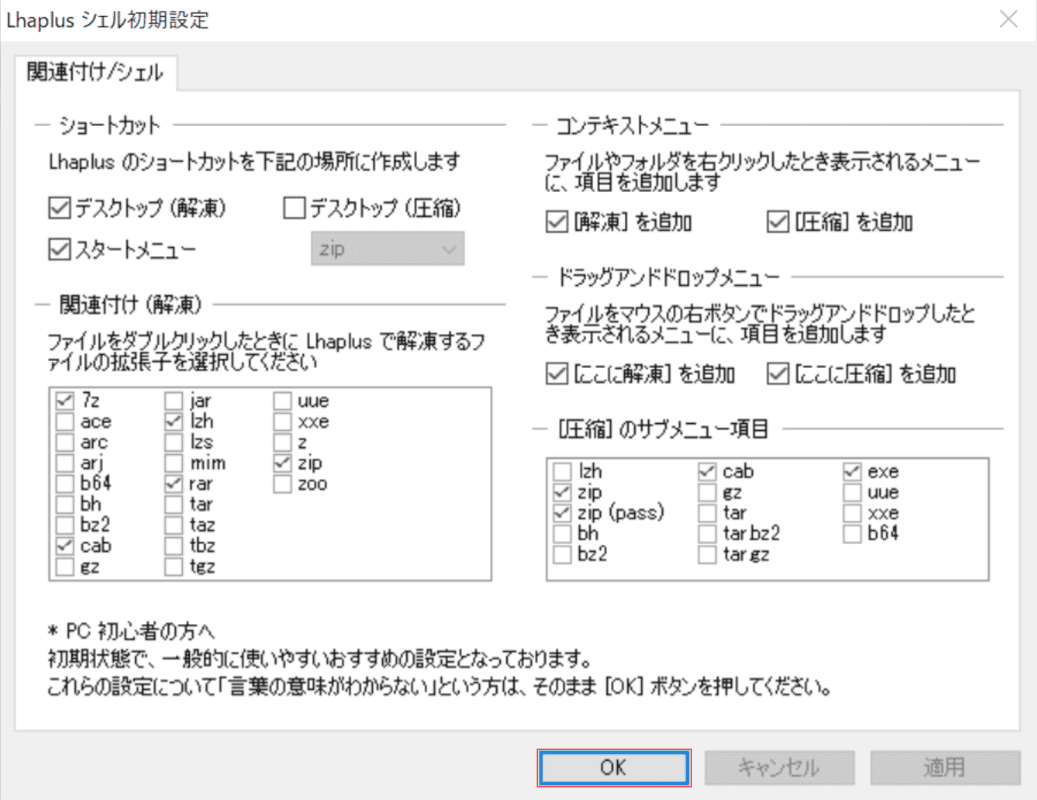1037x800 pixels.
Task: Uncheck スタートメニュー shortcut option
Action: (x=60, y=249)
